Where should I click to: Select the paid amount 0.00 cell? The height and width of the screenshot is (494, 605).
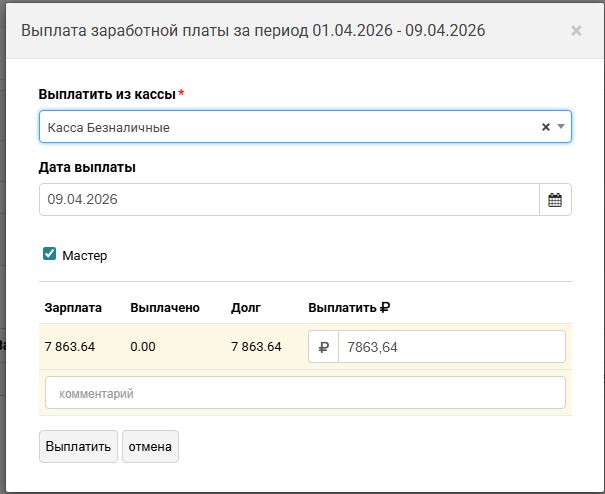(x=143, y=347)
